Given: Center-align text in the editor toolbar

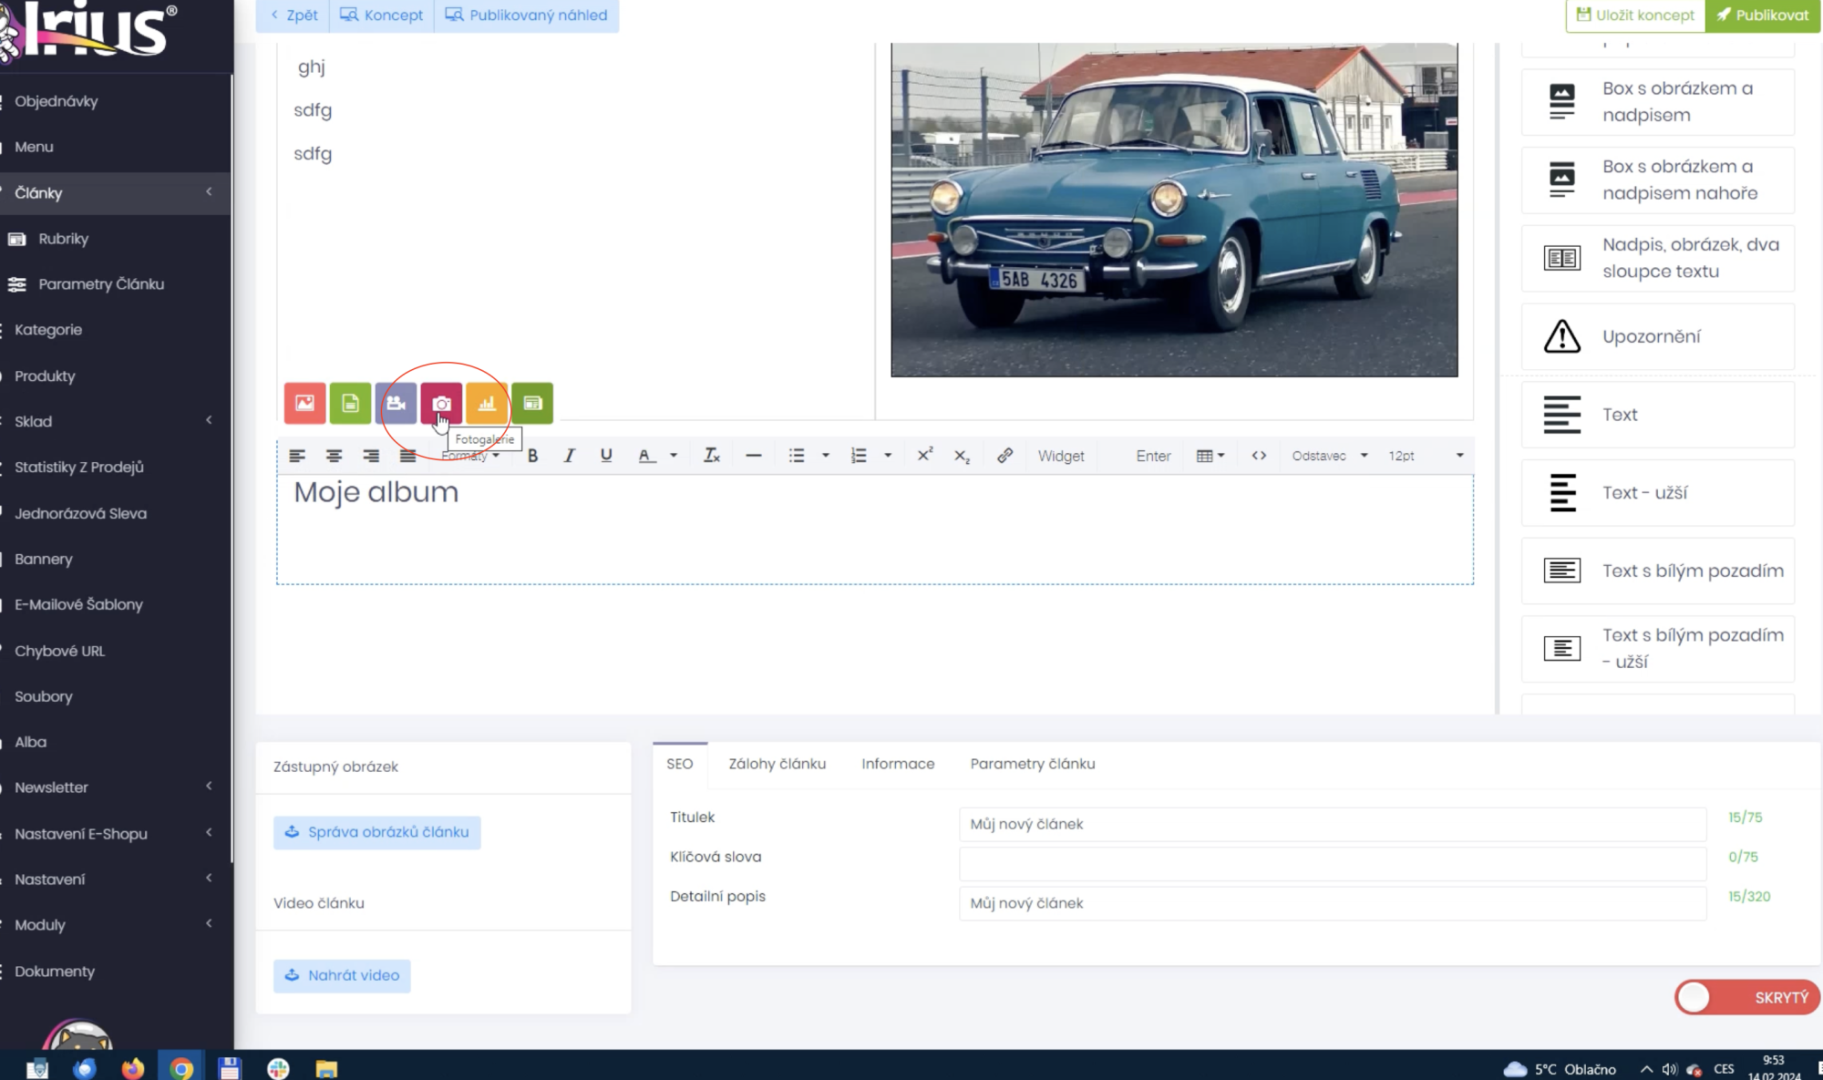Looking at the screenshot, I should (x=334, y=456).
